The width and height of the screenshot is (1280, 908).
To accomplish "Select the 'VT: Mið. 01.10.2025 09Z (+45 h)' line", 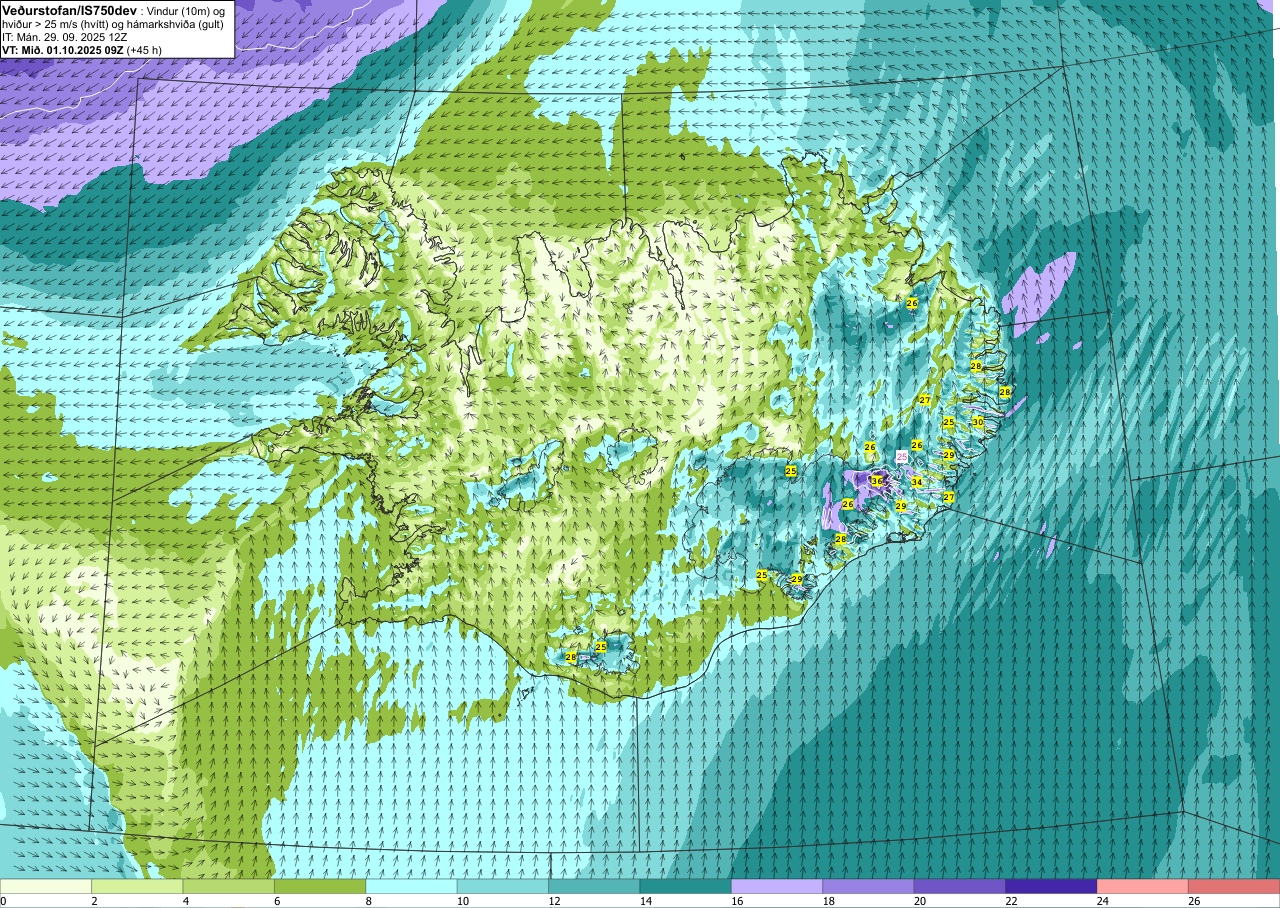I will (x=82, y=49).
